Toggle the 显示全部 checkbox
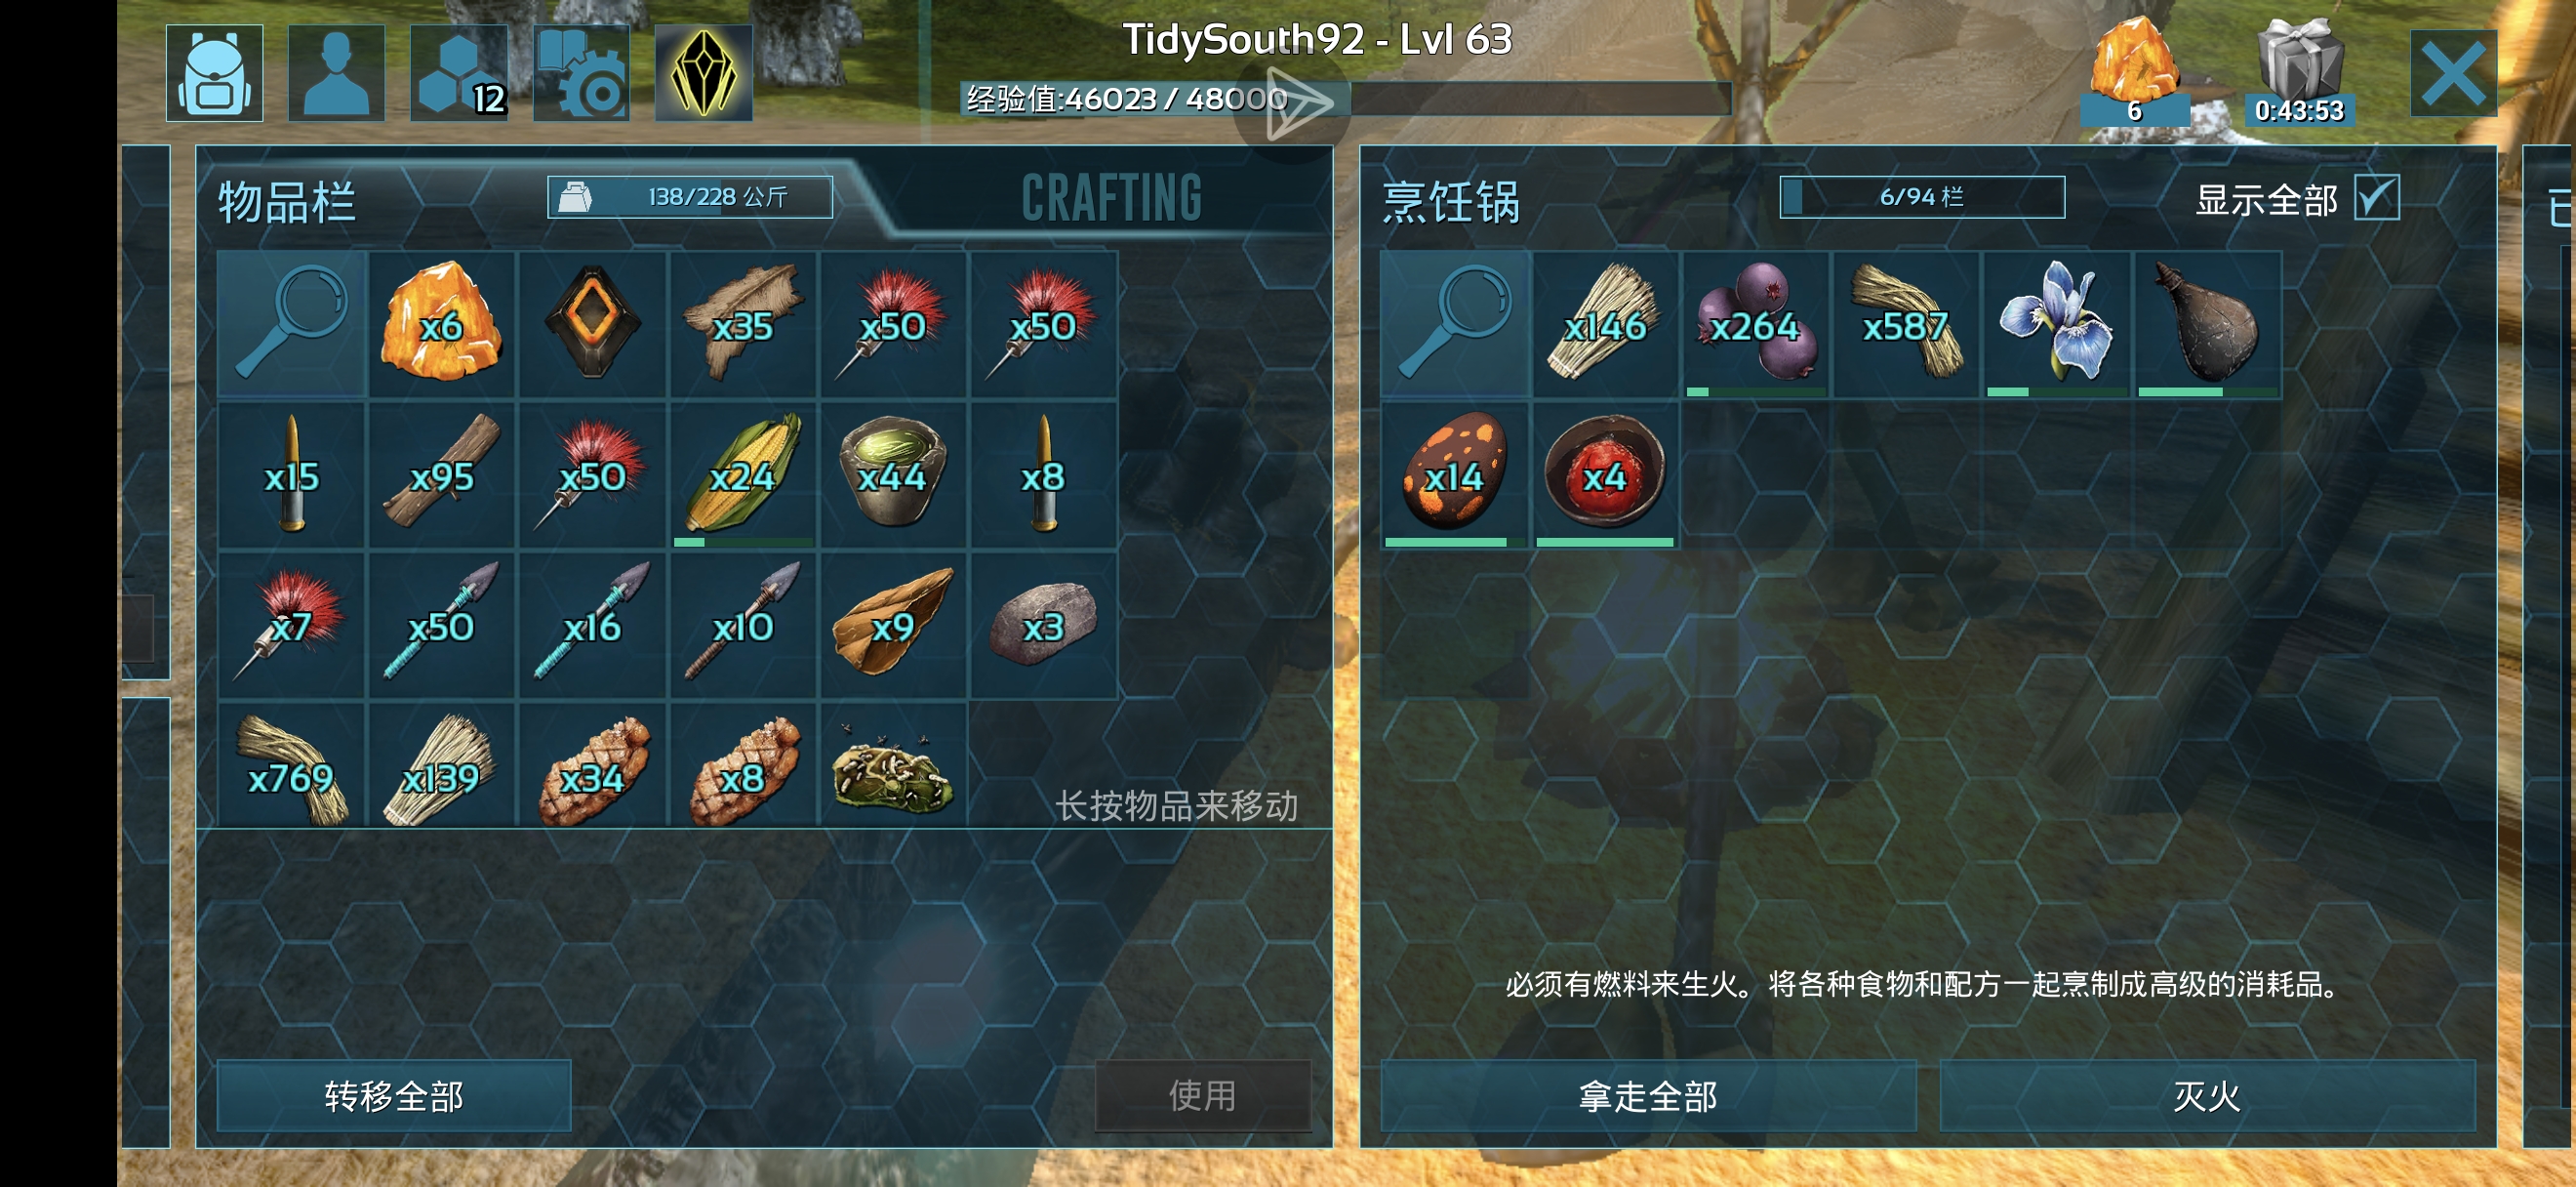2576x1187 pixels. [2376, 197]
